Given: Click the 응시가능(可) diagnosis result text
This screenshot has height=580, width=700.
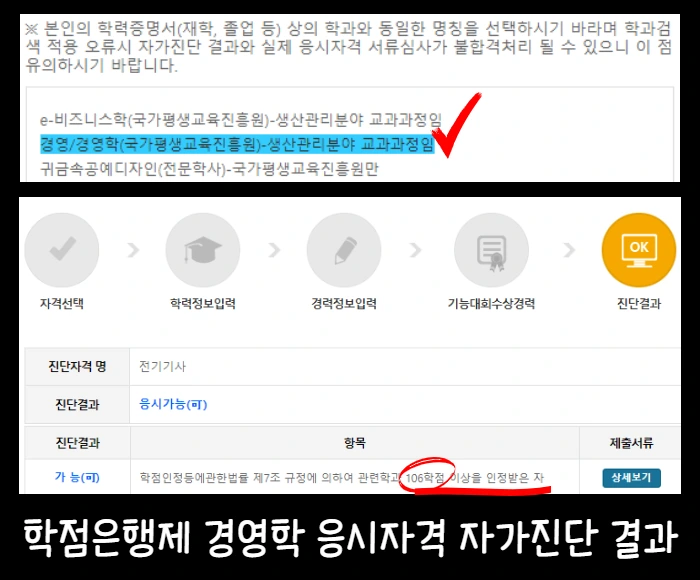Looking at the screenshot, I should click(173, 405).
